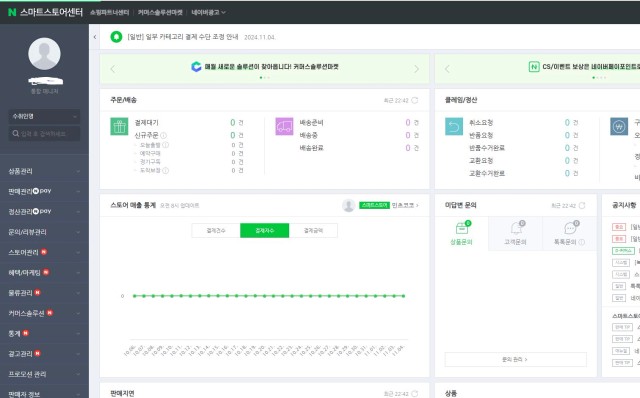This screenshot has height=398, width=640.
Task: Expand the 스토어관리 sidebar menu
Action: pyautogui.click(x=44, y=252)
